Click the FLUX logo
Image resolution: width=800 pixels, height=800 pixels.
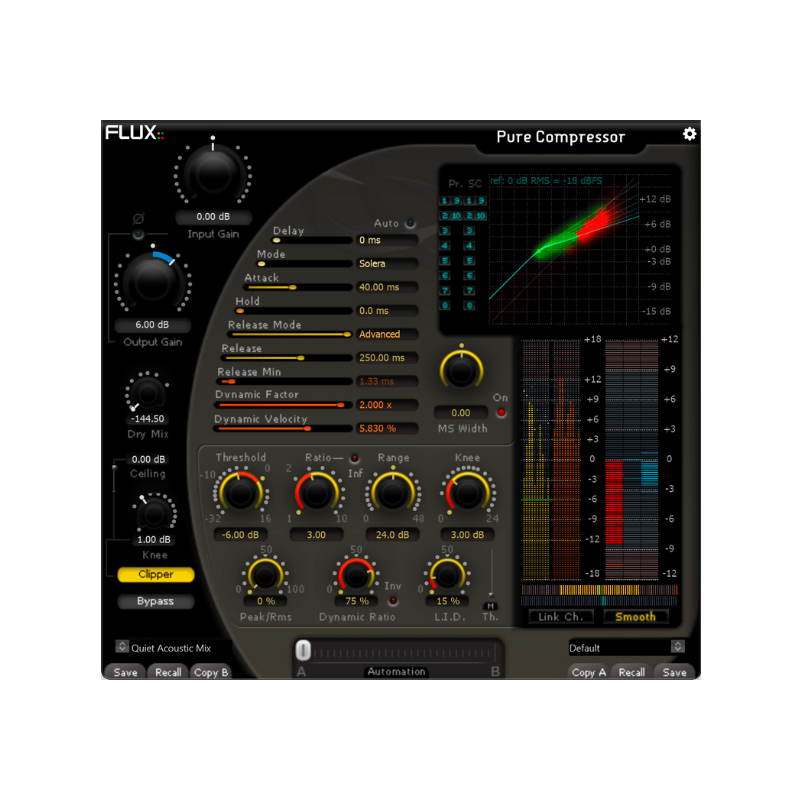(135, 133)
